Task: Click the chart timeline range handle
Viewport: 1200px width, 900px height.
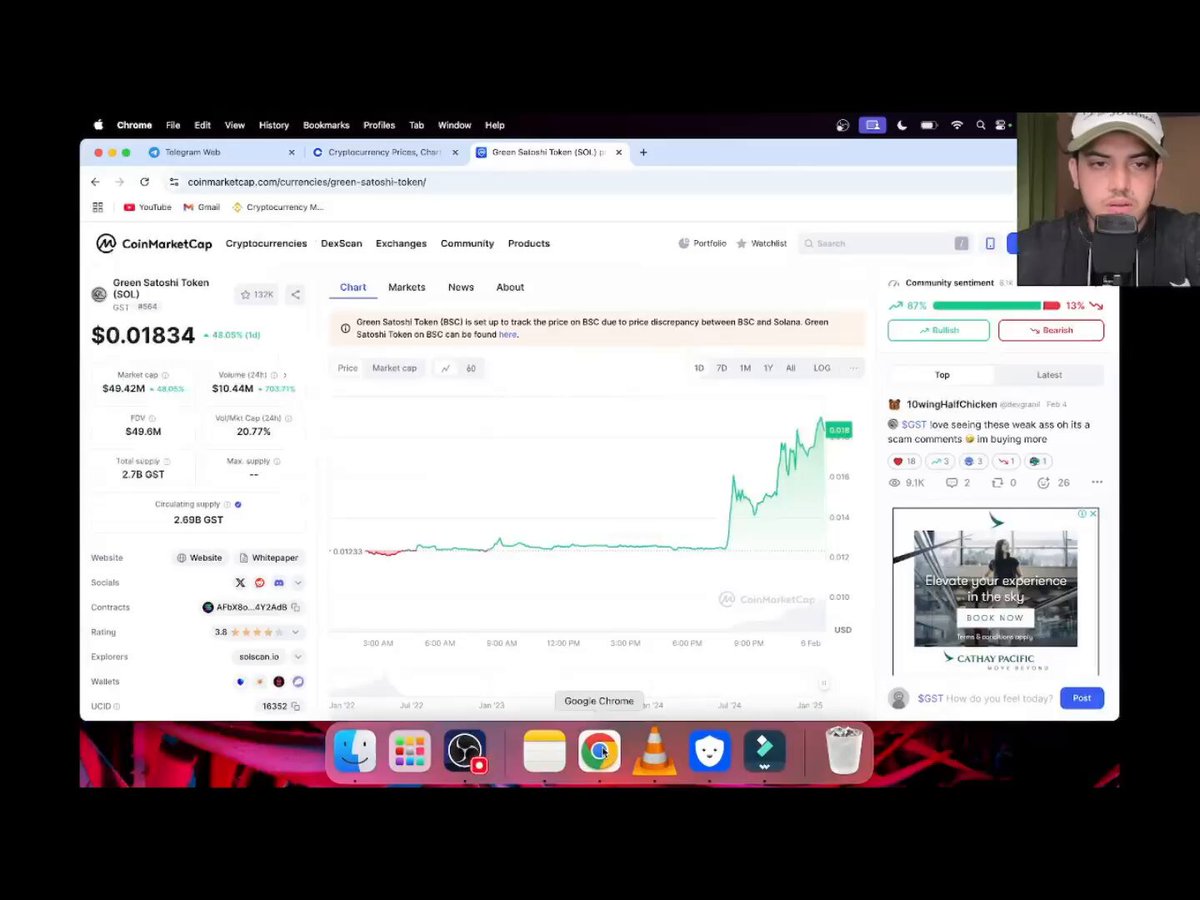Action: (x=824, y=683)
